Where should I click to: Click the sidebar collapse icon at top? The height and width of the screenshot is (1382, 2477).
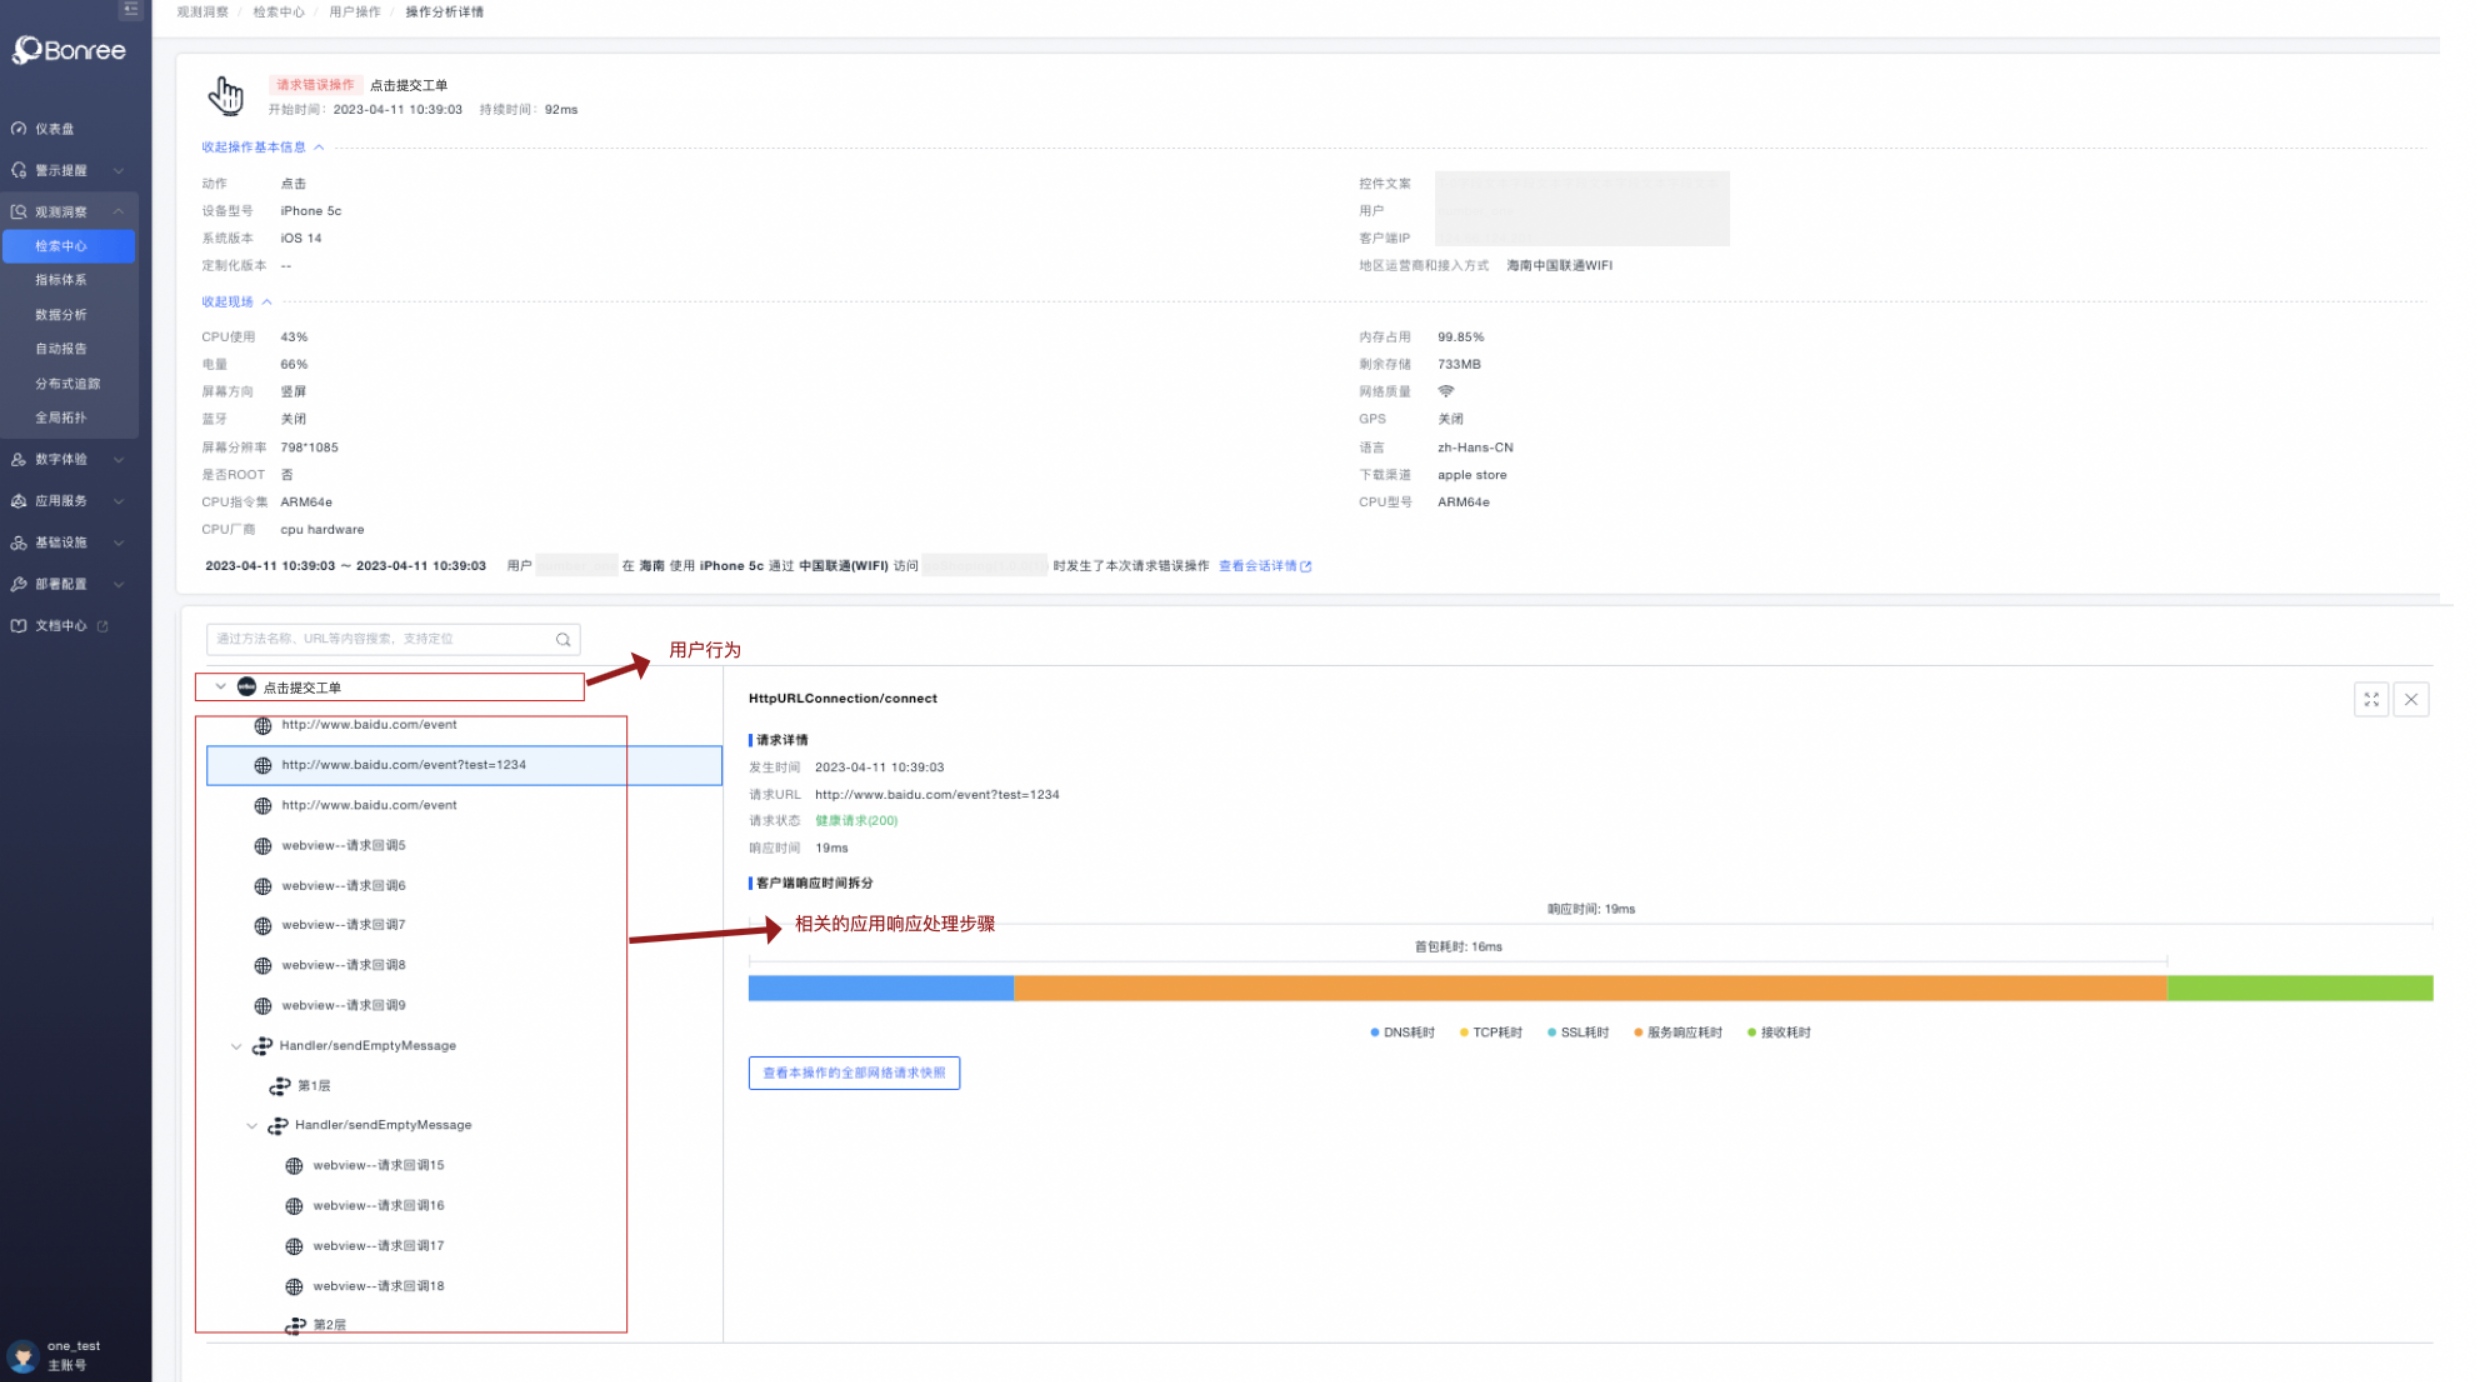pos(130,9)
